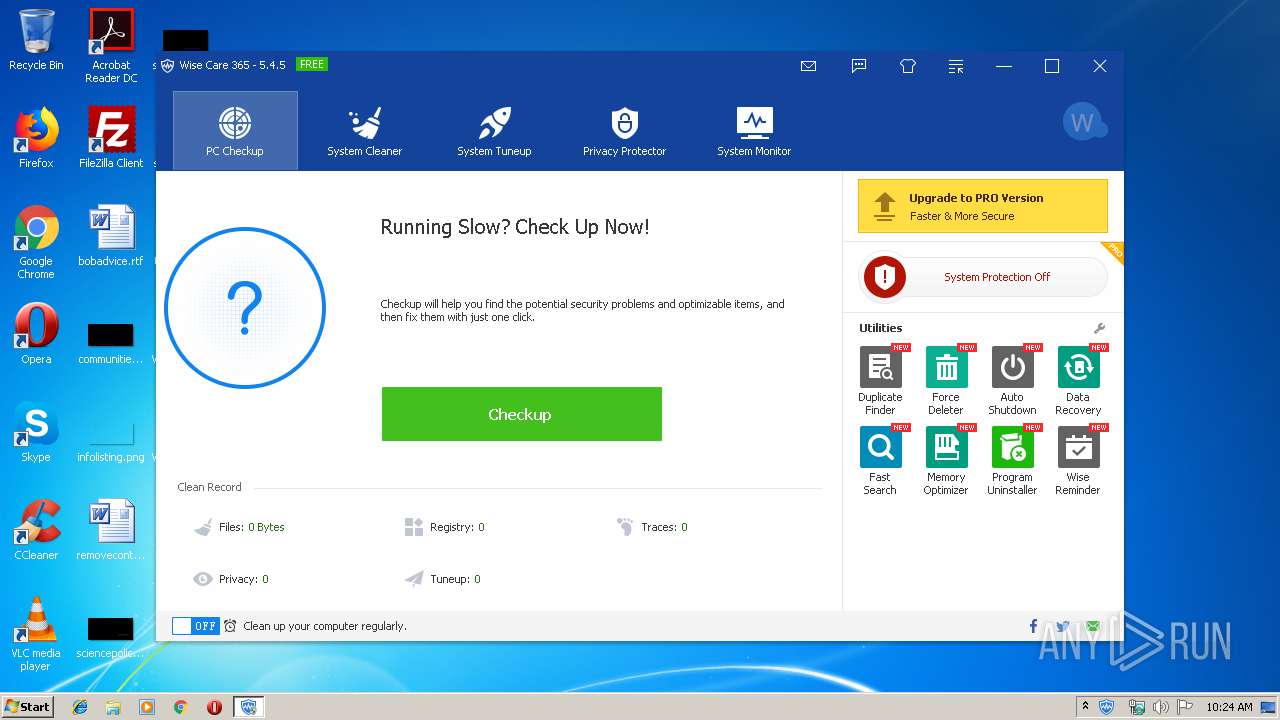The width and height of the screenshot is (1280, 720).
Task: Launch the Data Recovery utility
Action: point(1078,380)
